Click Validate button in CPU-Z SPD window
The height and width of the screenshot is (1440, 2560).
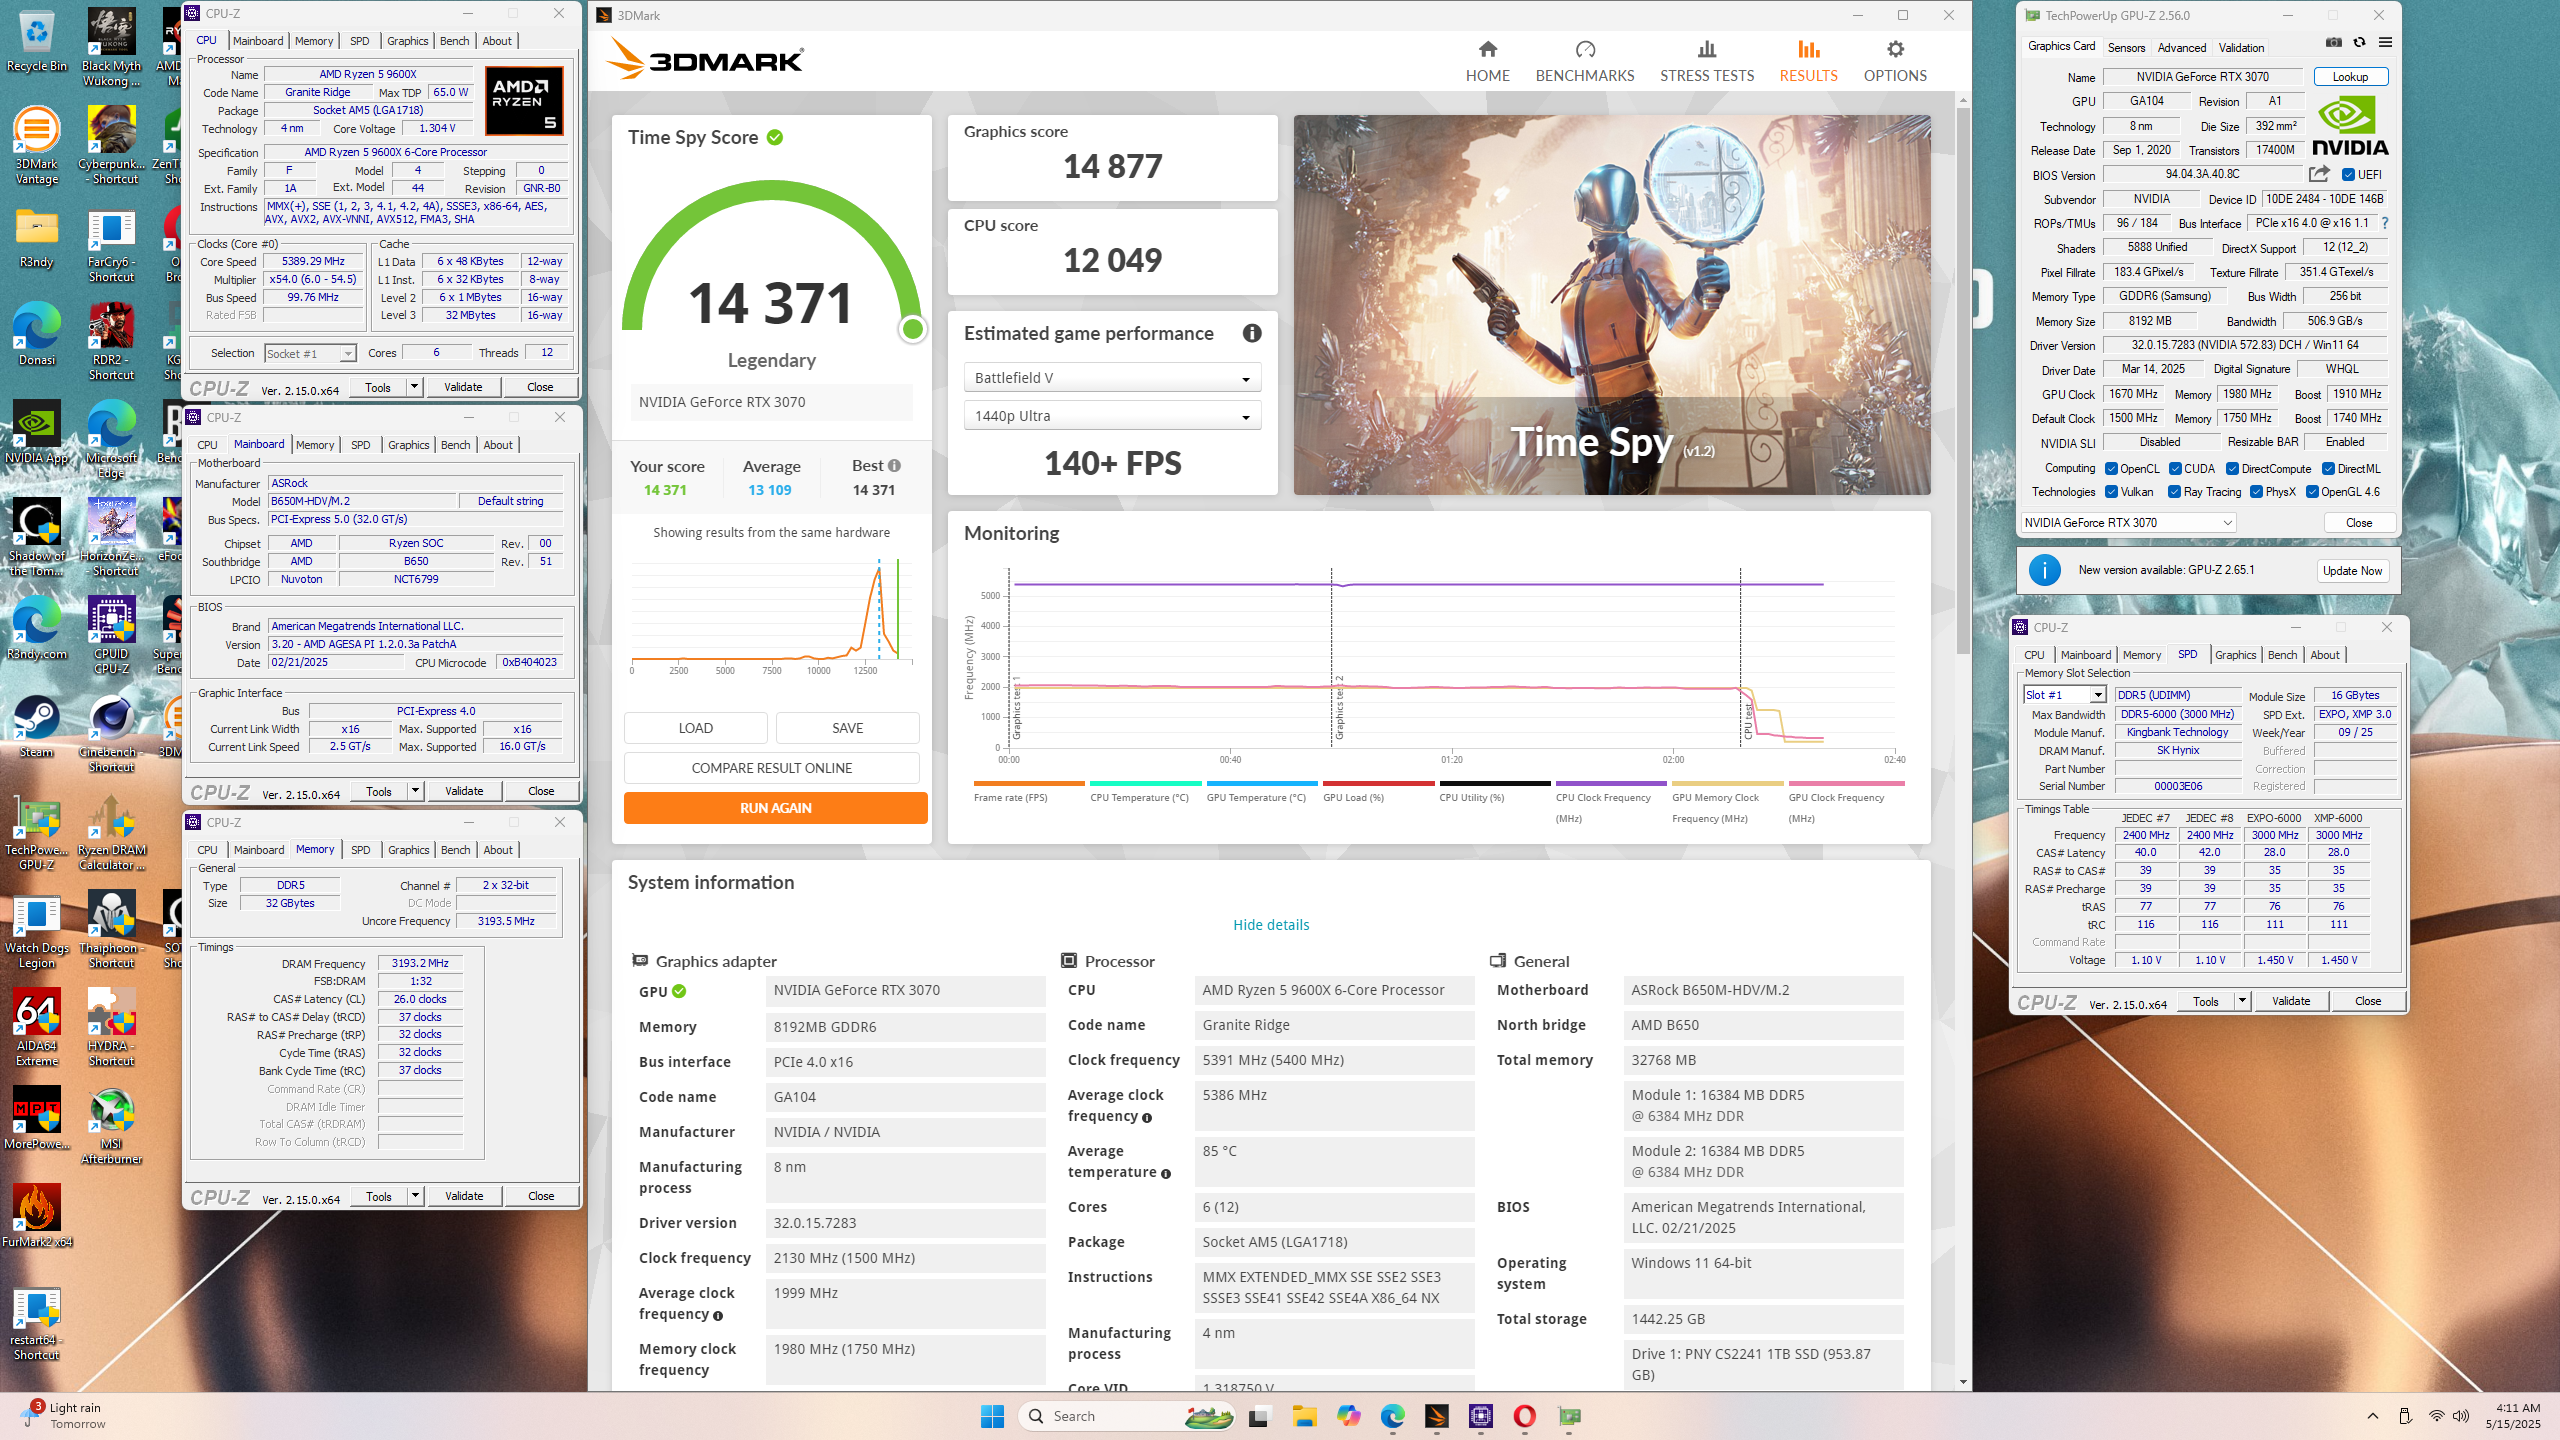pos(2290,1001)
